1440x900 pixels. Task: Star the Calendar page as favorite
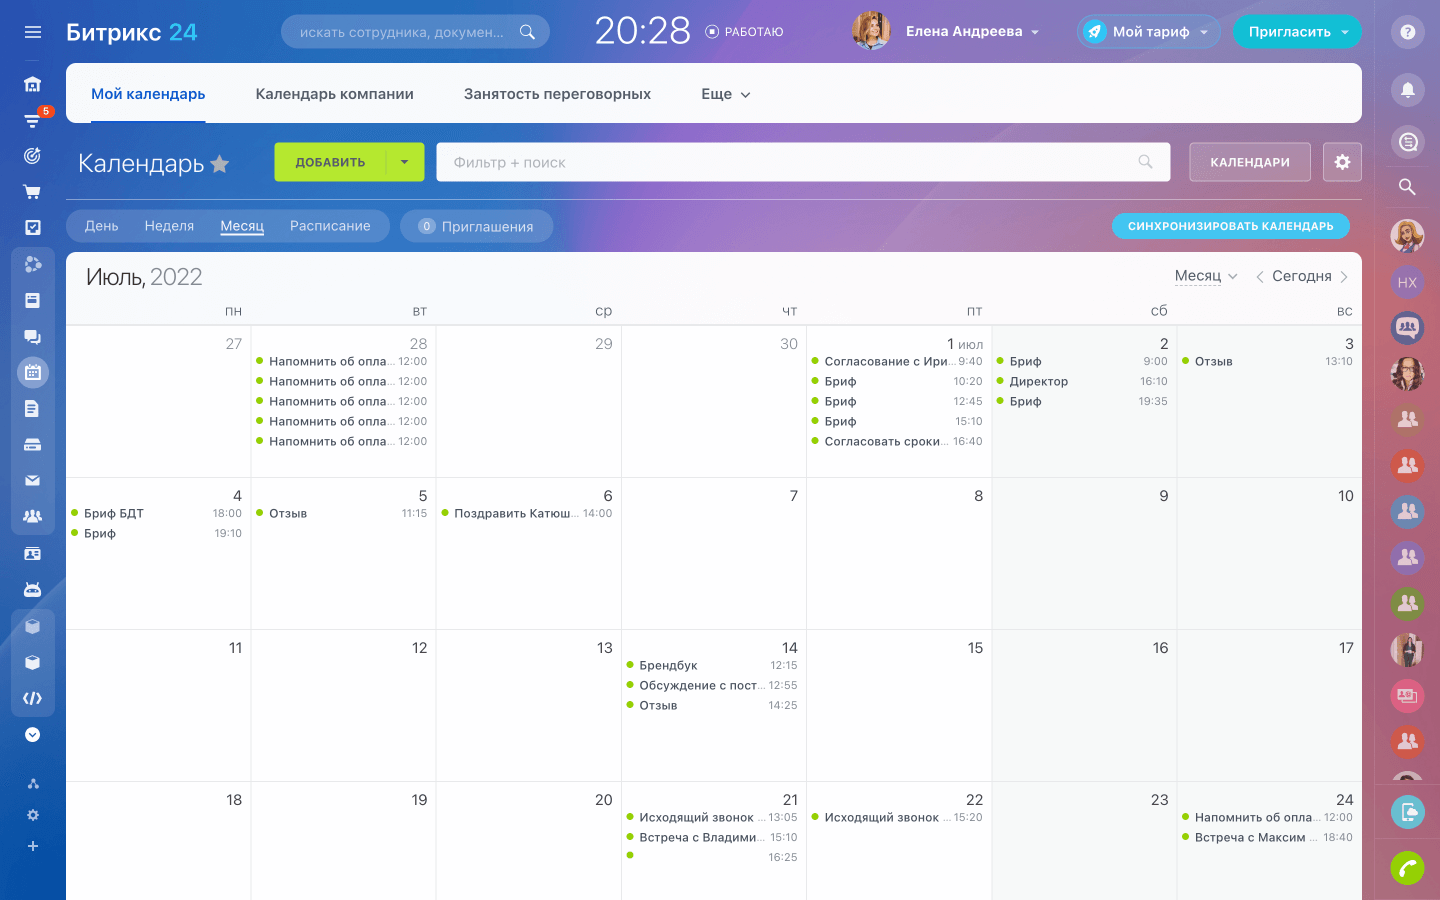pos(220,164)
